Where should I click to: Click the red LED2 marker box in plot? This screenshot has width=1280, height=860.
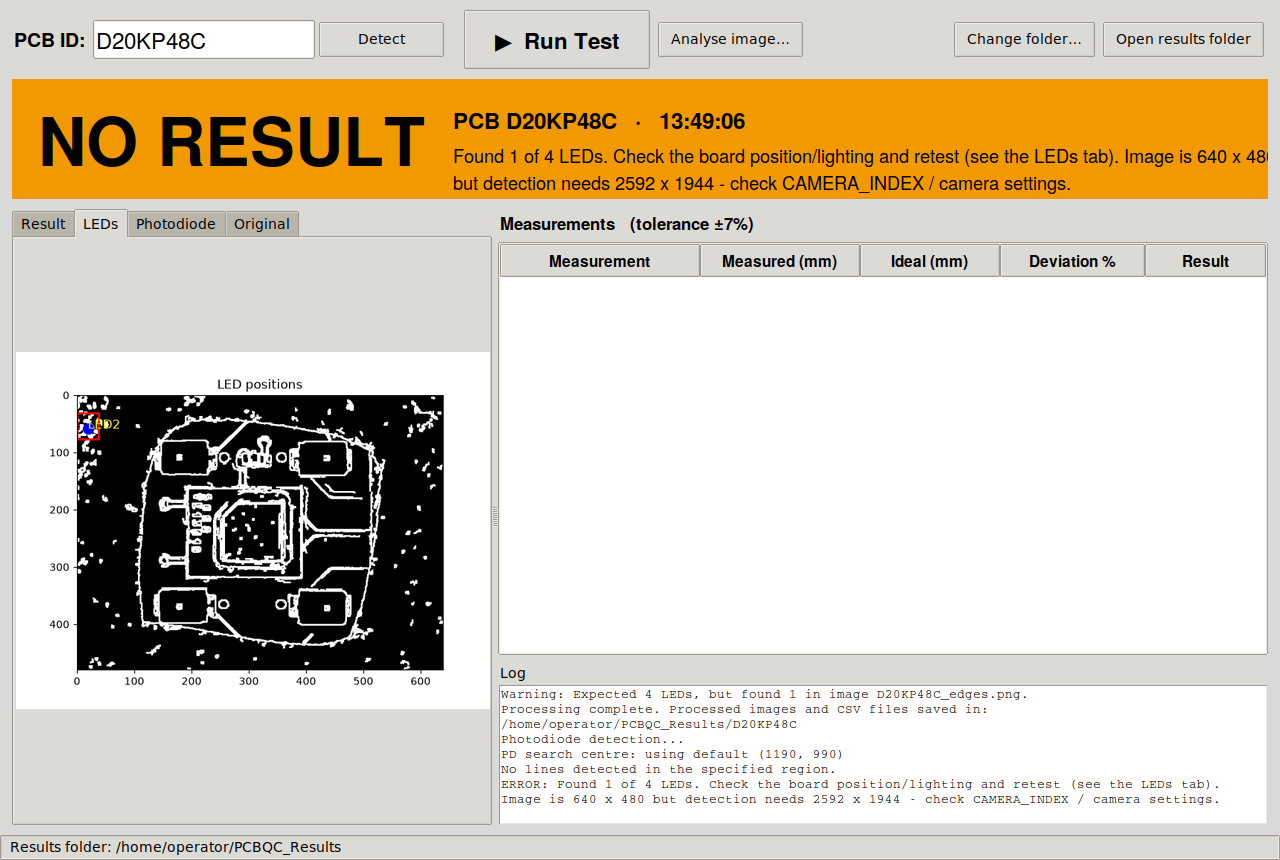click(89, 426)
